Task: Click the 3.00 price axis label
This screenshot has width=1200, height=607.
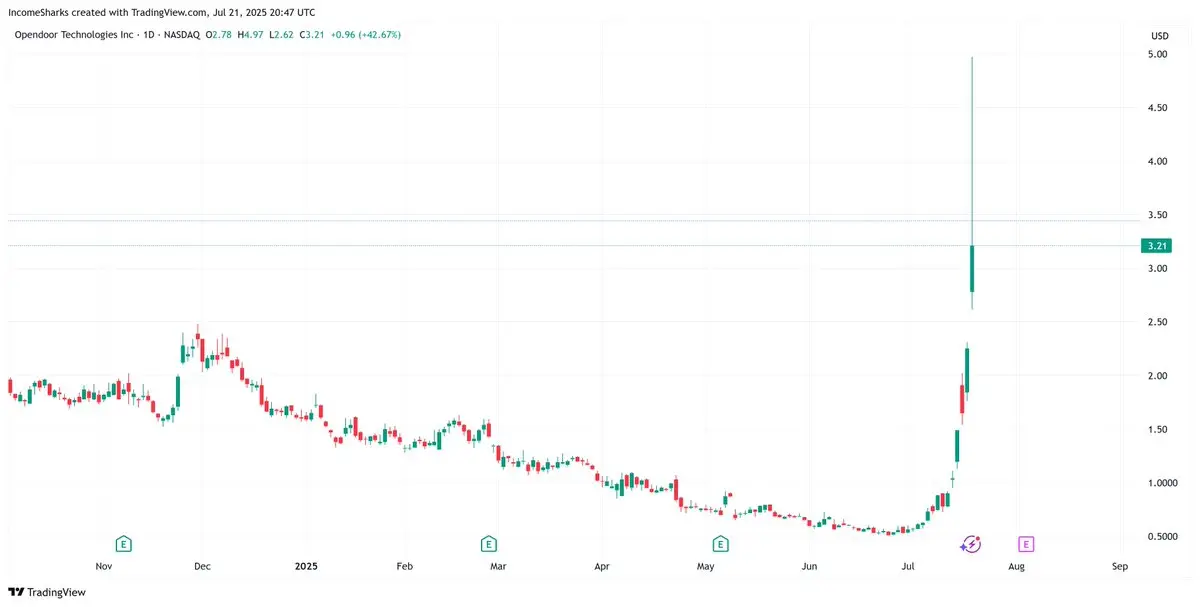Action: tap(1159, 269)
